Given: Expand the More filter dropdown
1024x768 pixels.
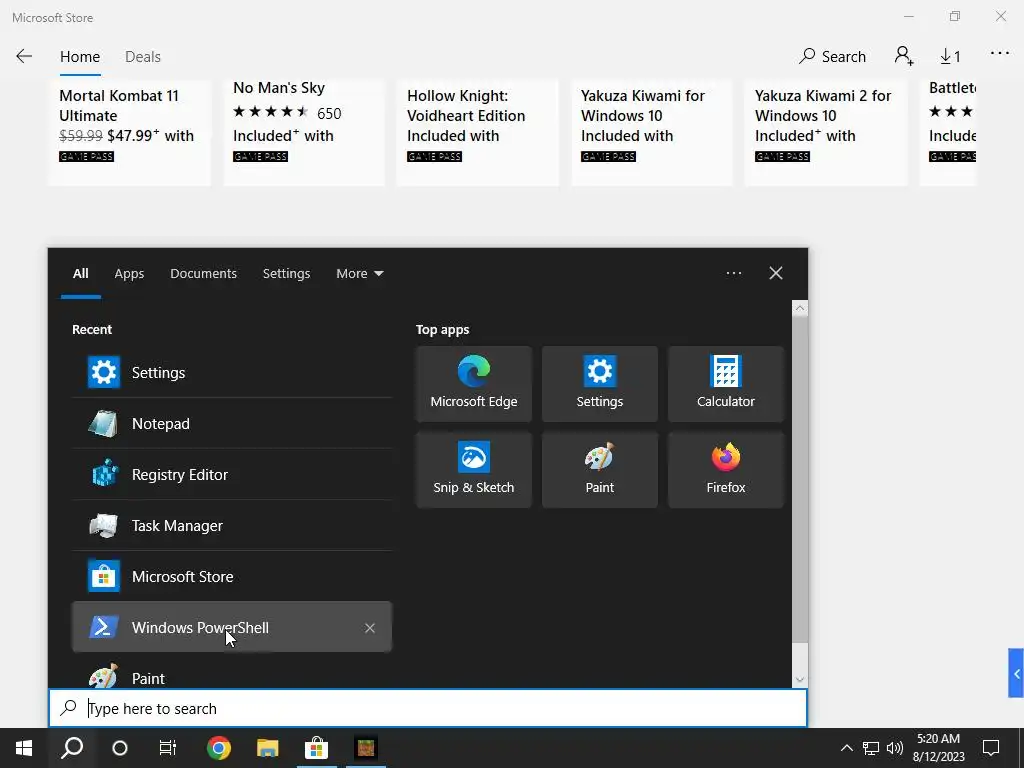Looking at the screenshot, I should click(x=359, y=274).
